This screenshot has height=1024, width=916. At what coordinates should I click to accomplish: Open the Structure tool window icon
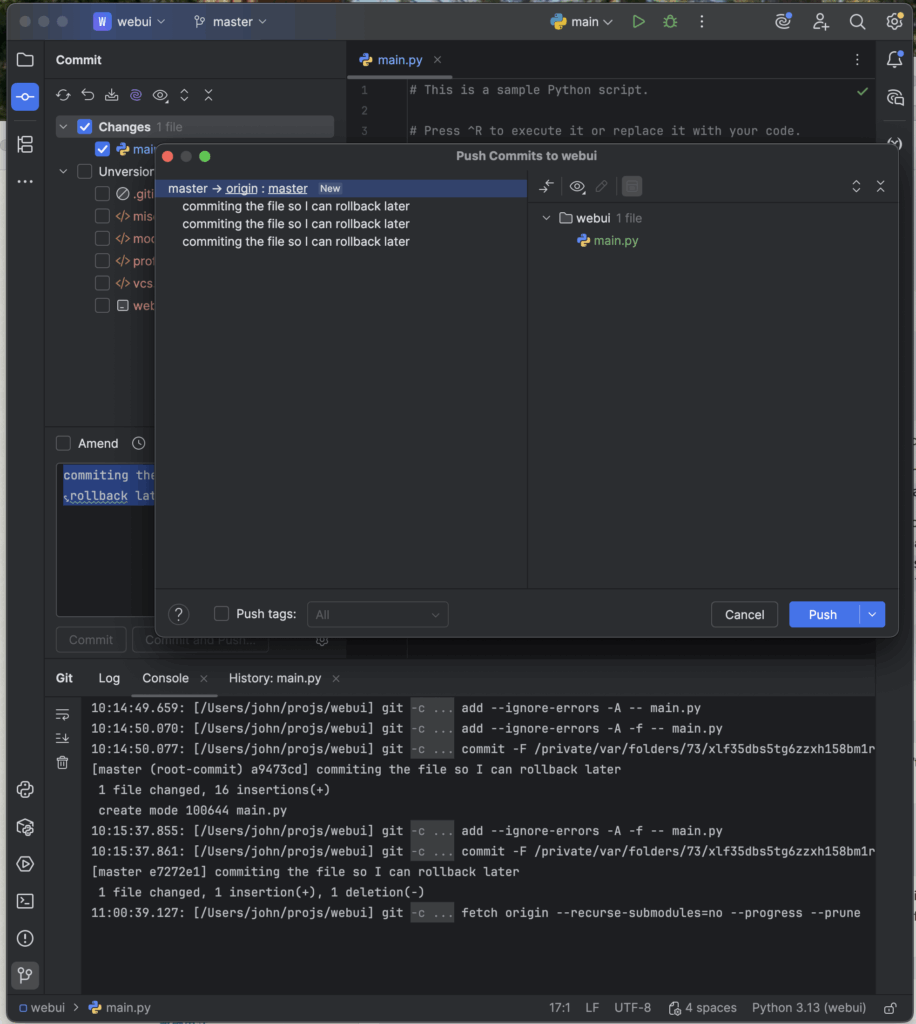pos(25,144)
